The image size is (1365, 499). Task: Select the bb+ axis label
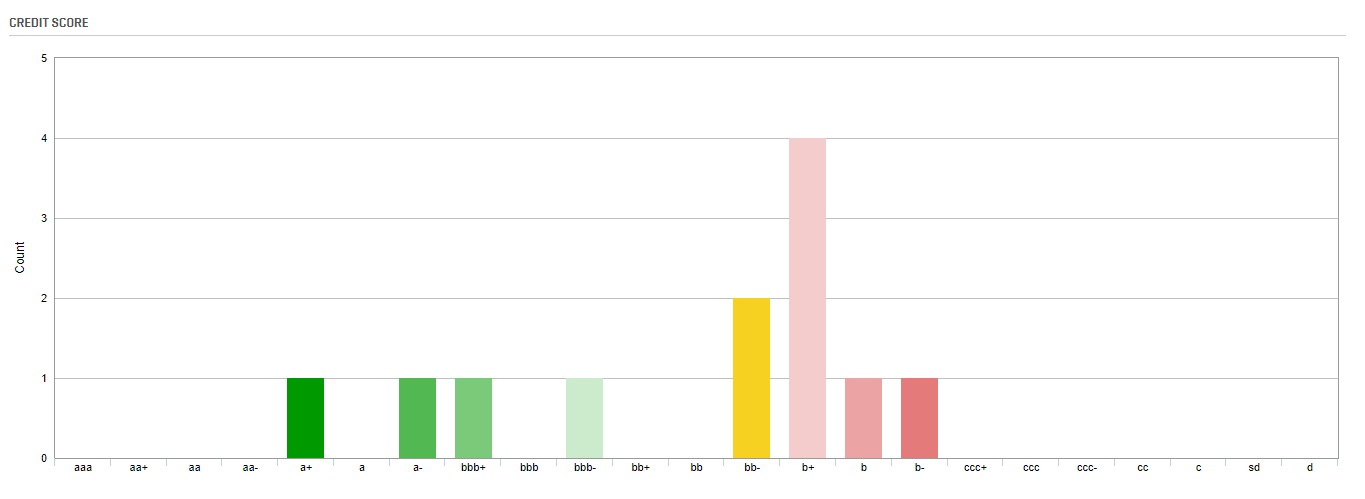pos(640,467)
